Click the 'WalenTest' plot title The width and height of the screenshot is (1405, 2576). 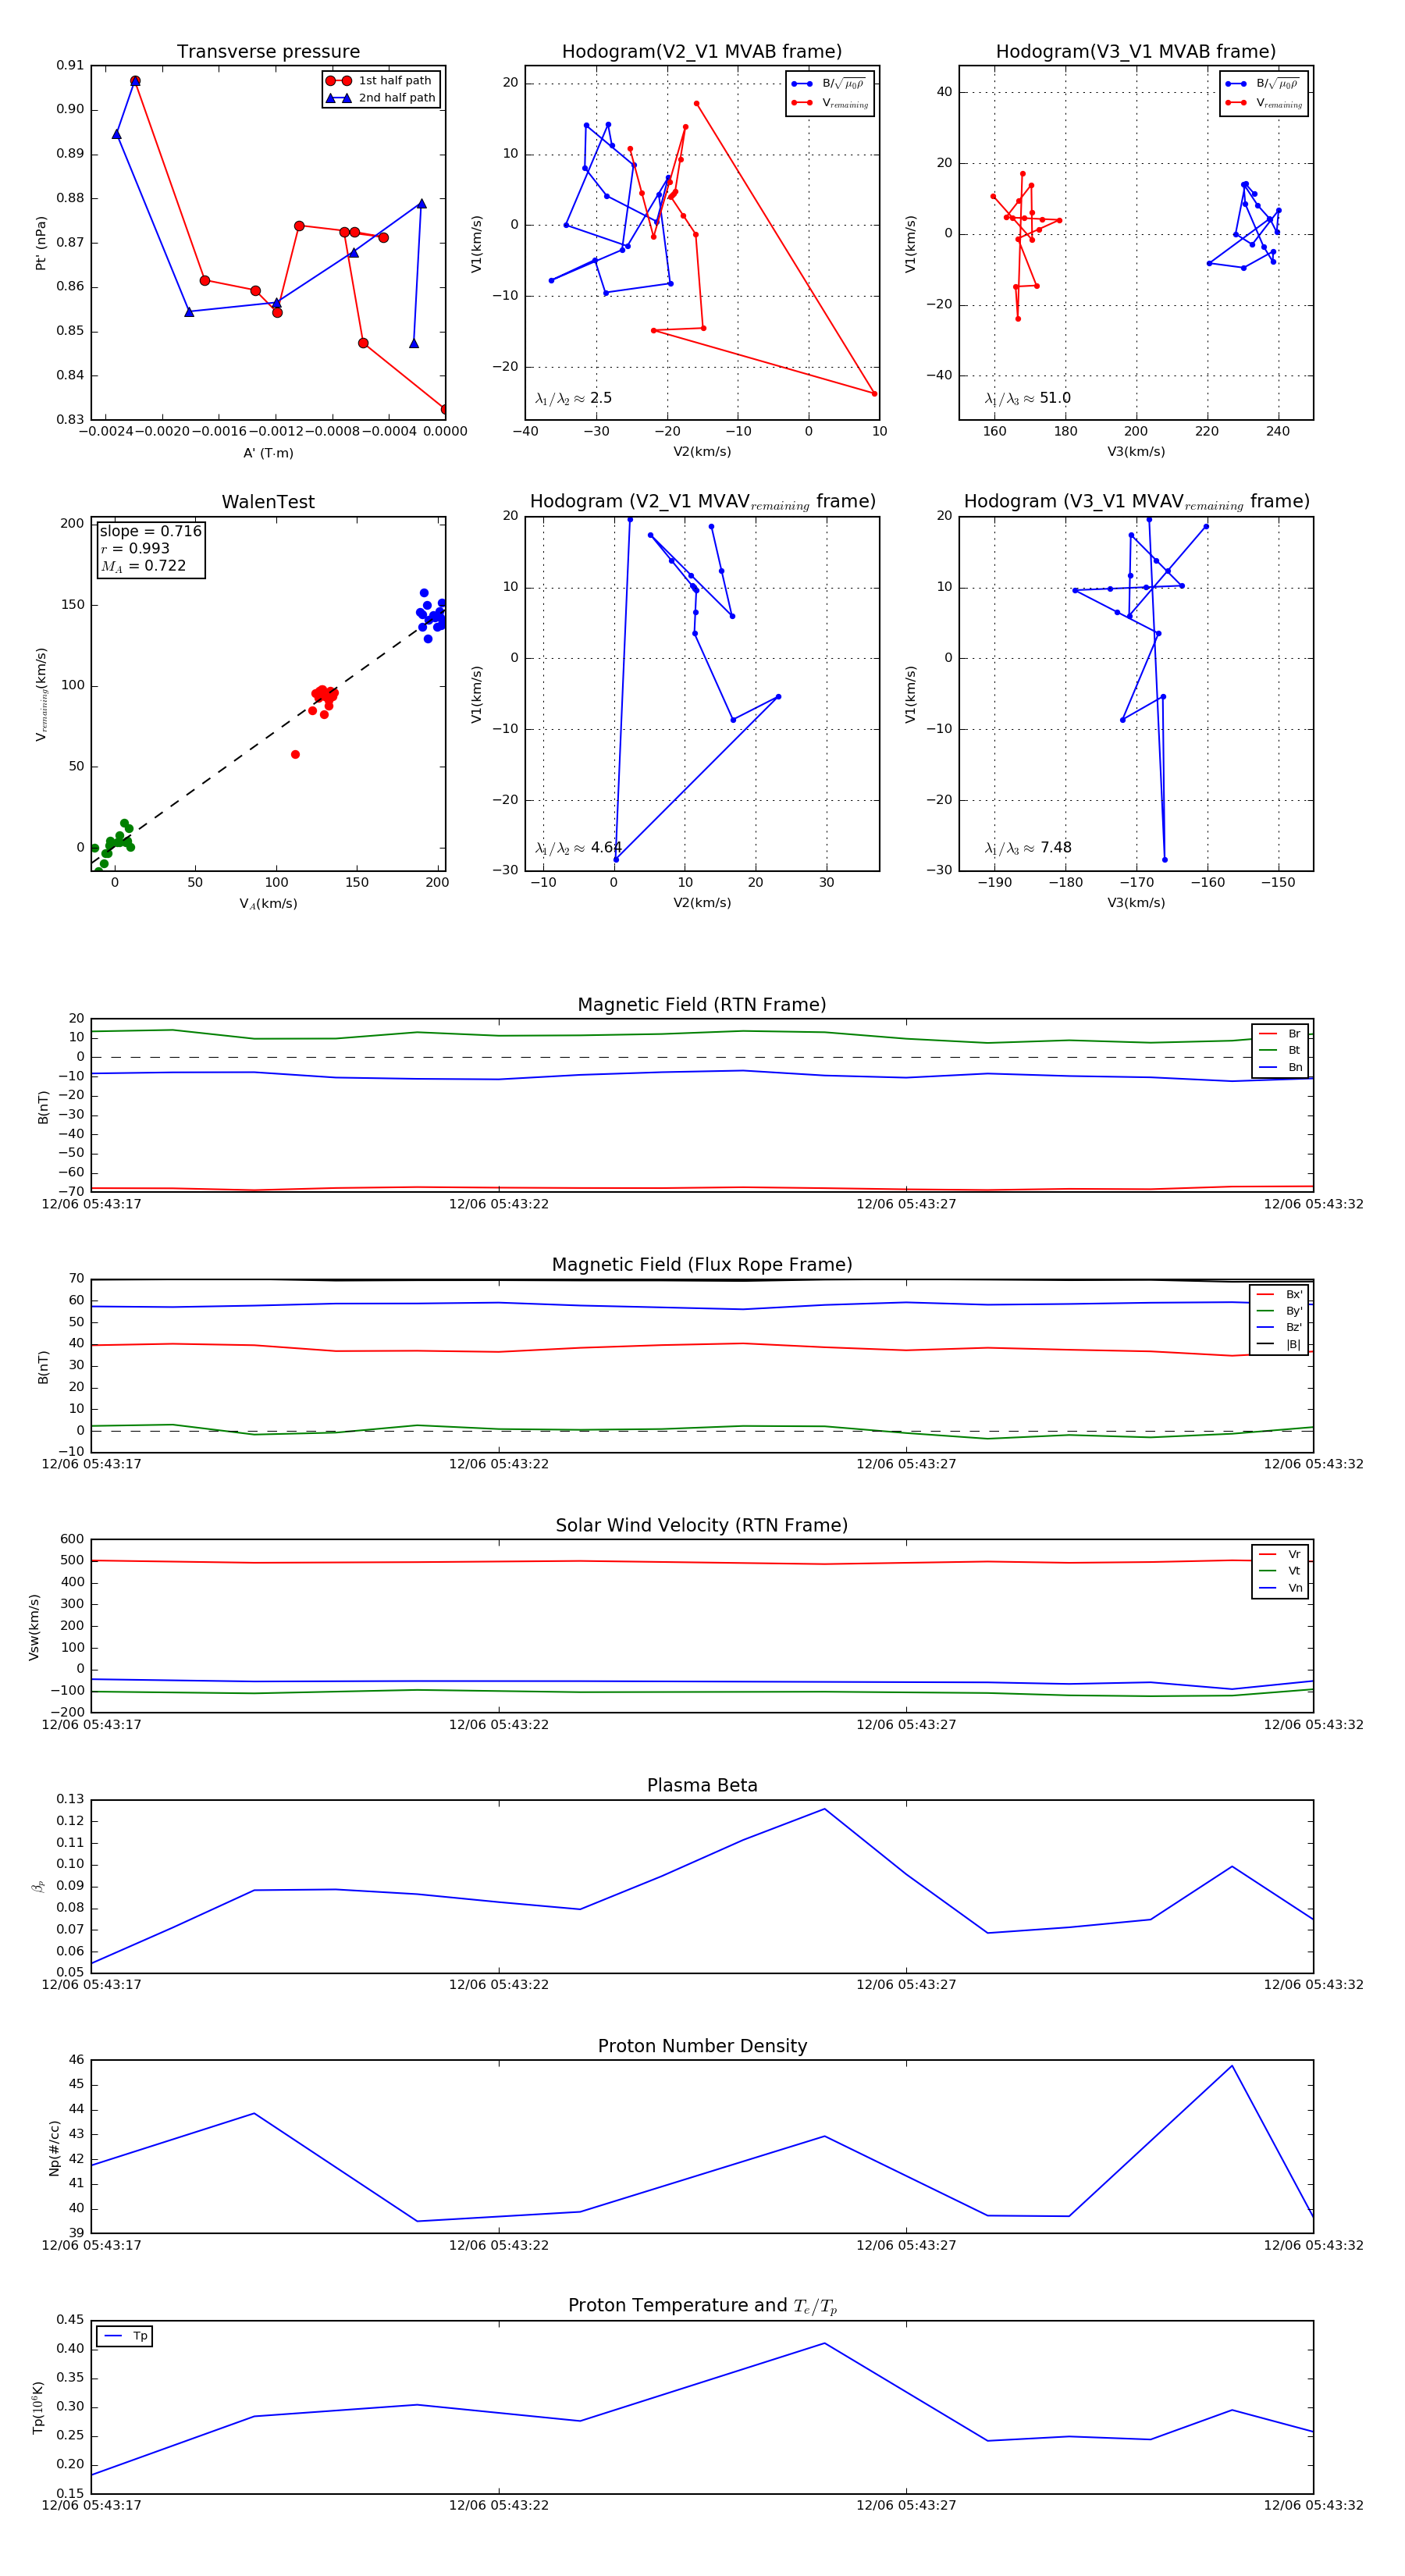tap(268, 502)
